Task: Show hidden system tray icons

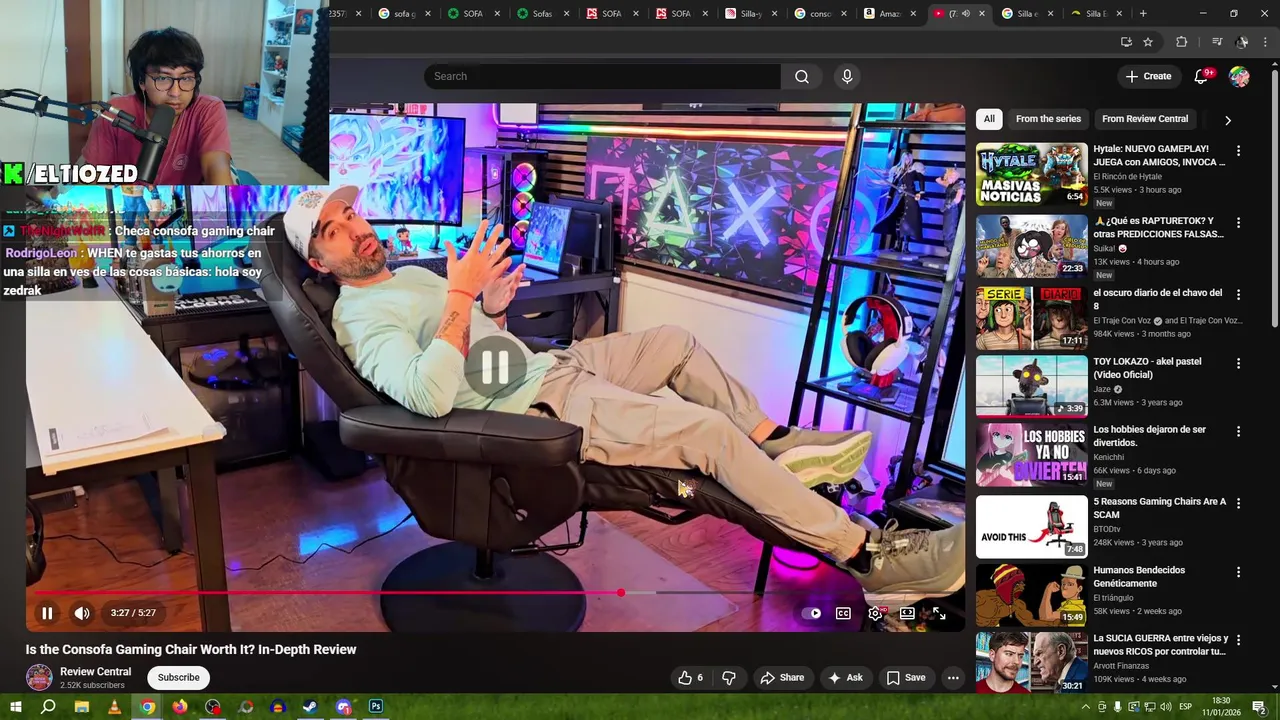Action: [1086, 707]
